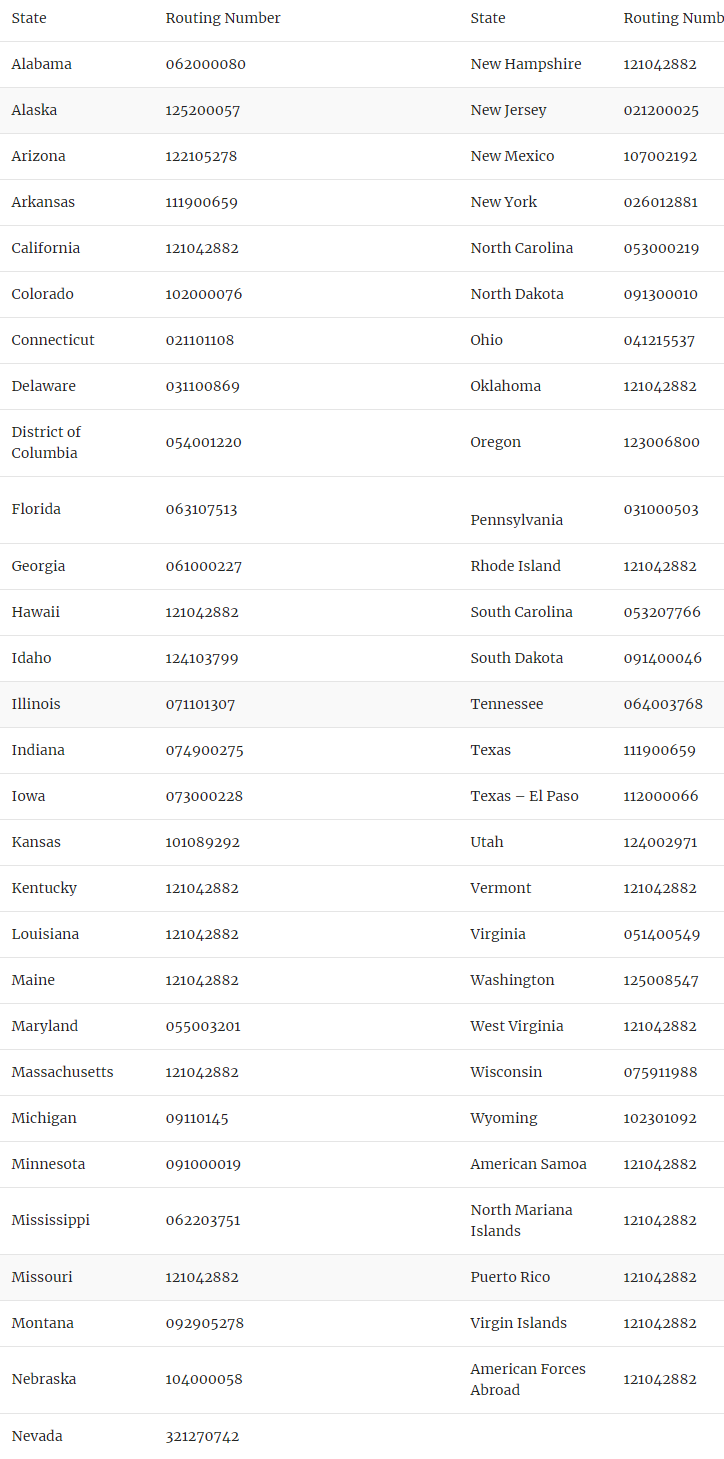
Task: Select Oregon routing number 123006800
Action: [x=661, y=442]
